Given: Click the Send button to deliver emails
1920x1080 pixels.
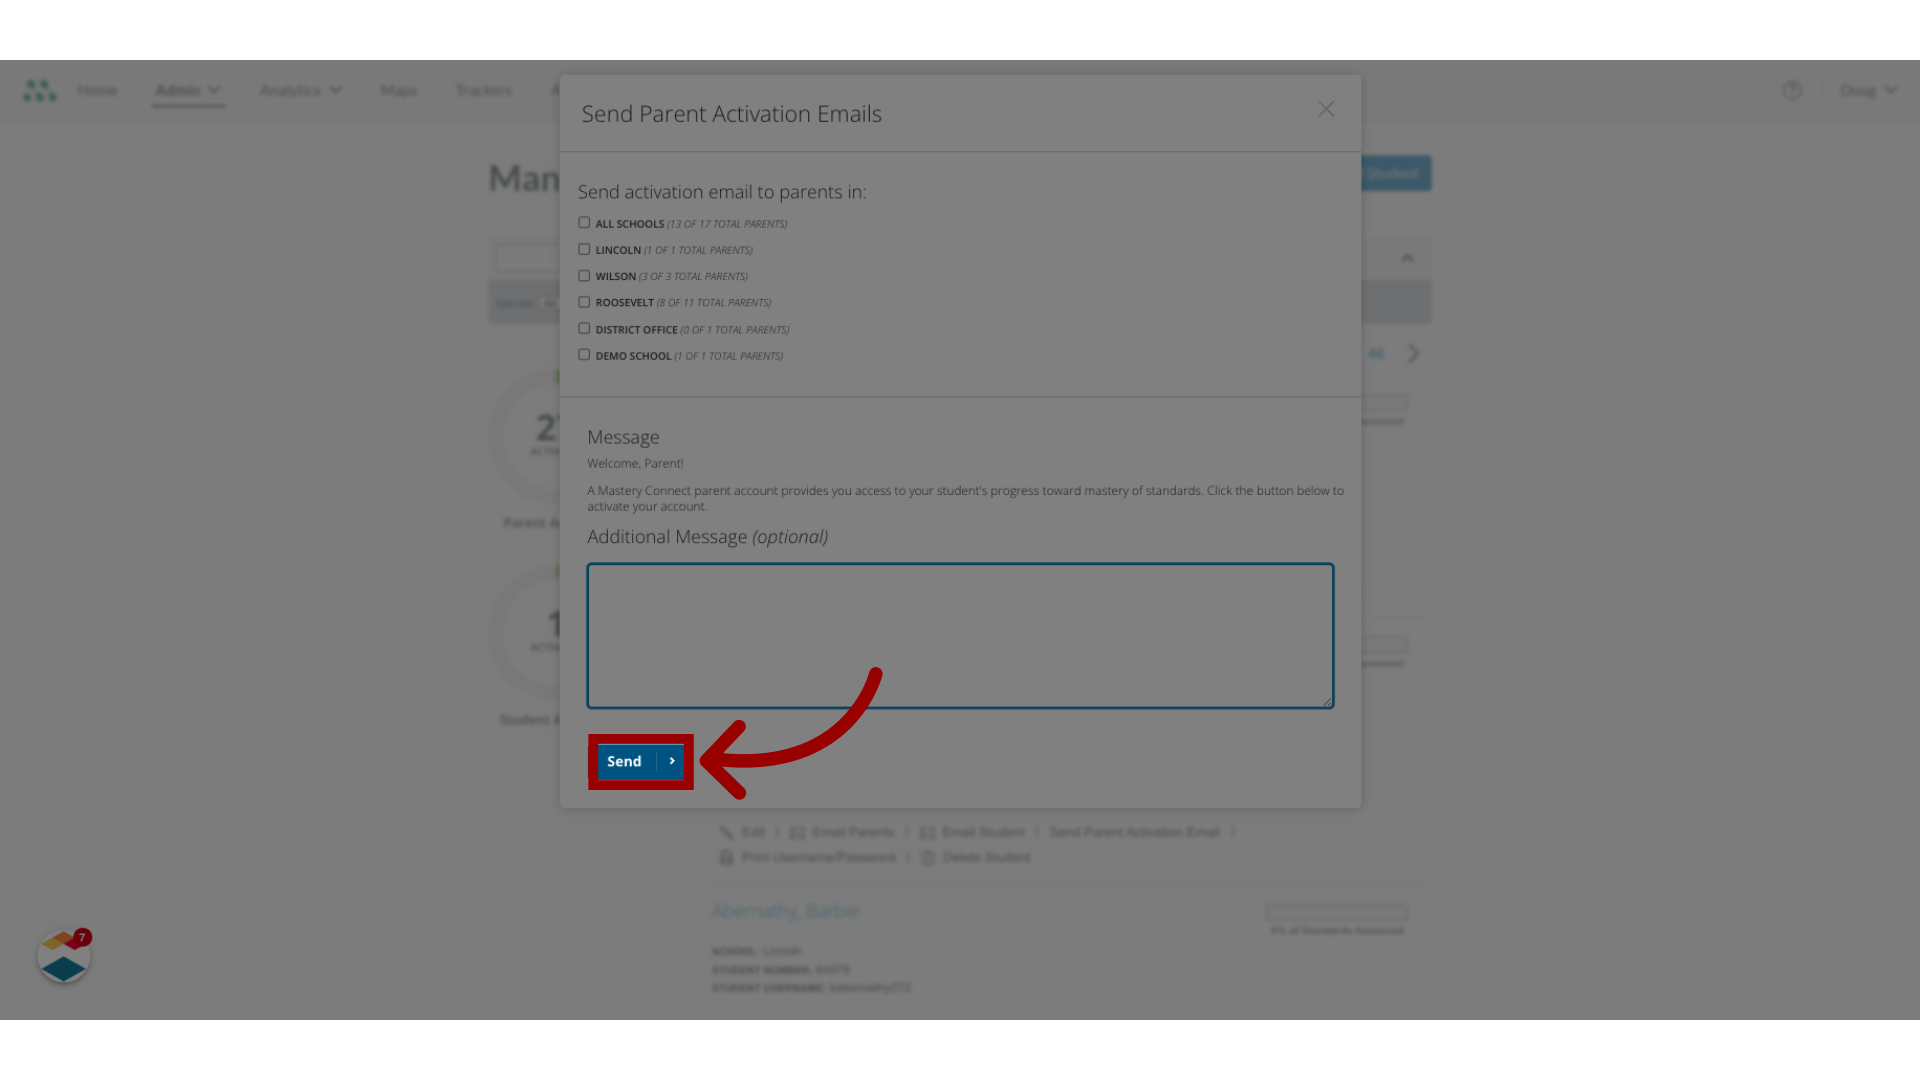Looking at the screenshot, I should point(640,761).
